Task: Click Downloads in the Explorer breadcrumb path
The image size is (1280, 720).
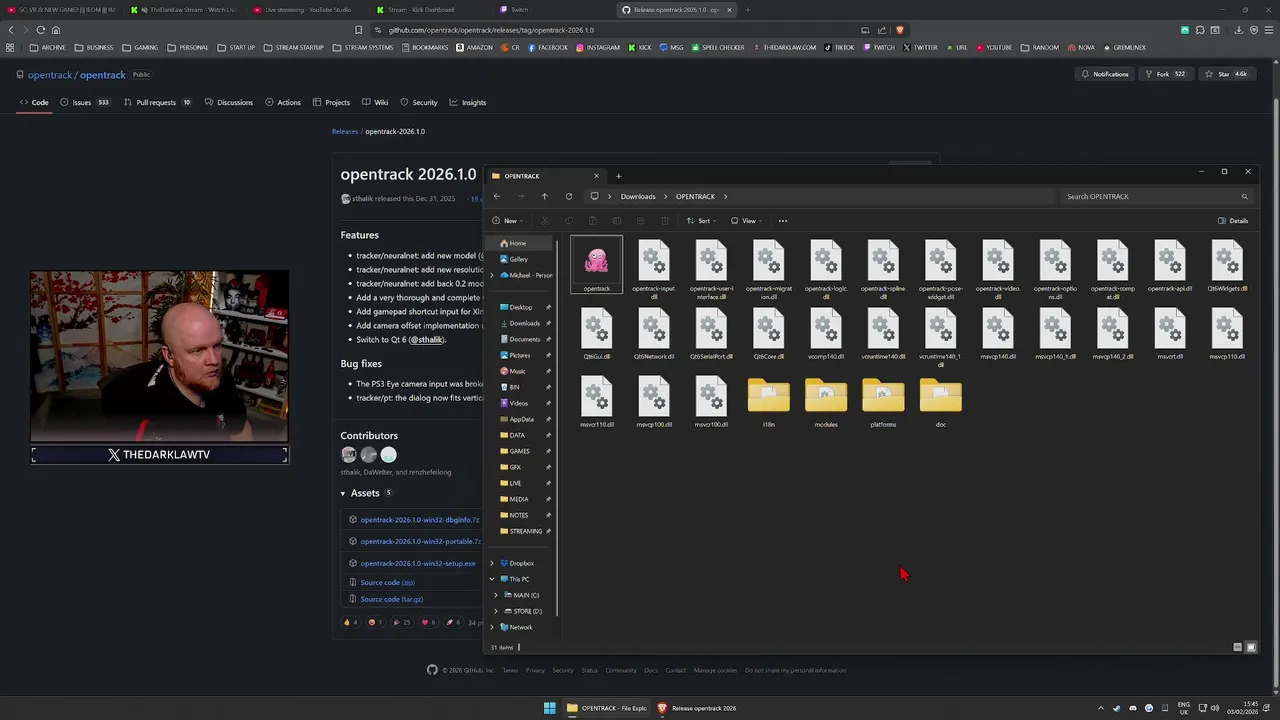Action: pos(638,196)
